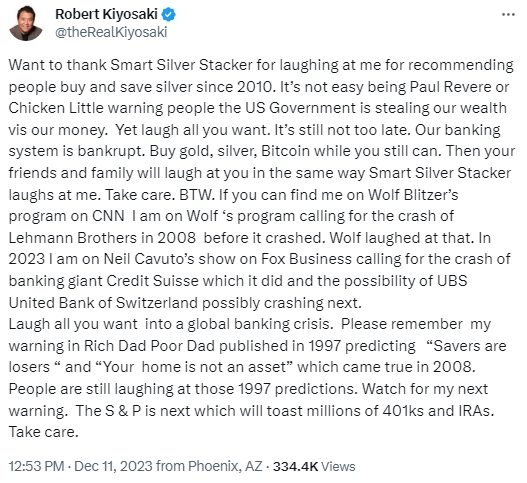Select the Phoenix, AZ location text
This screenshot has width=527, height=483.
pyautogui.click(x=225, y=466)
